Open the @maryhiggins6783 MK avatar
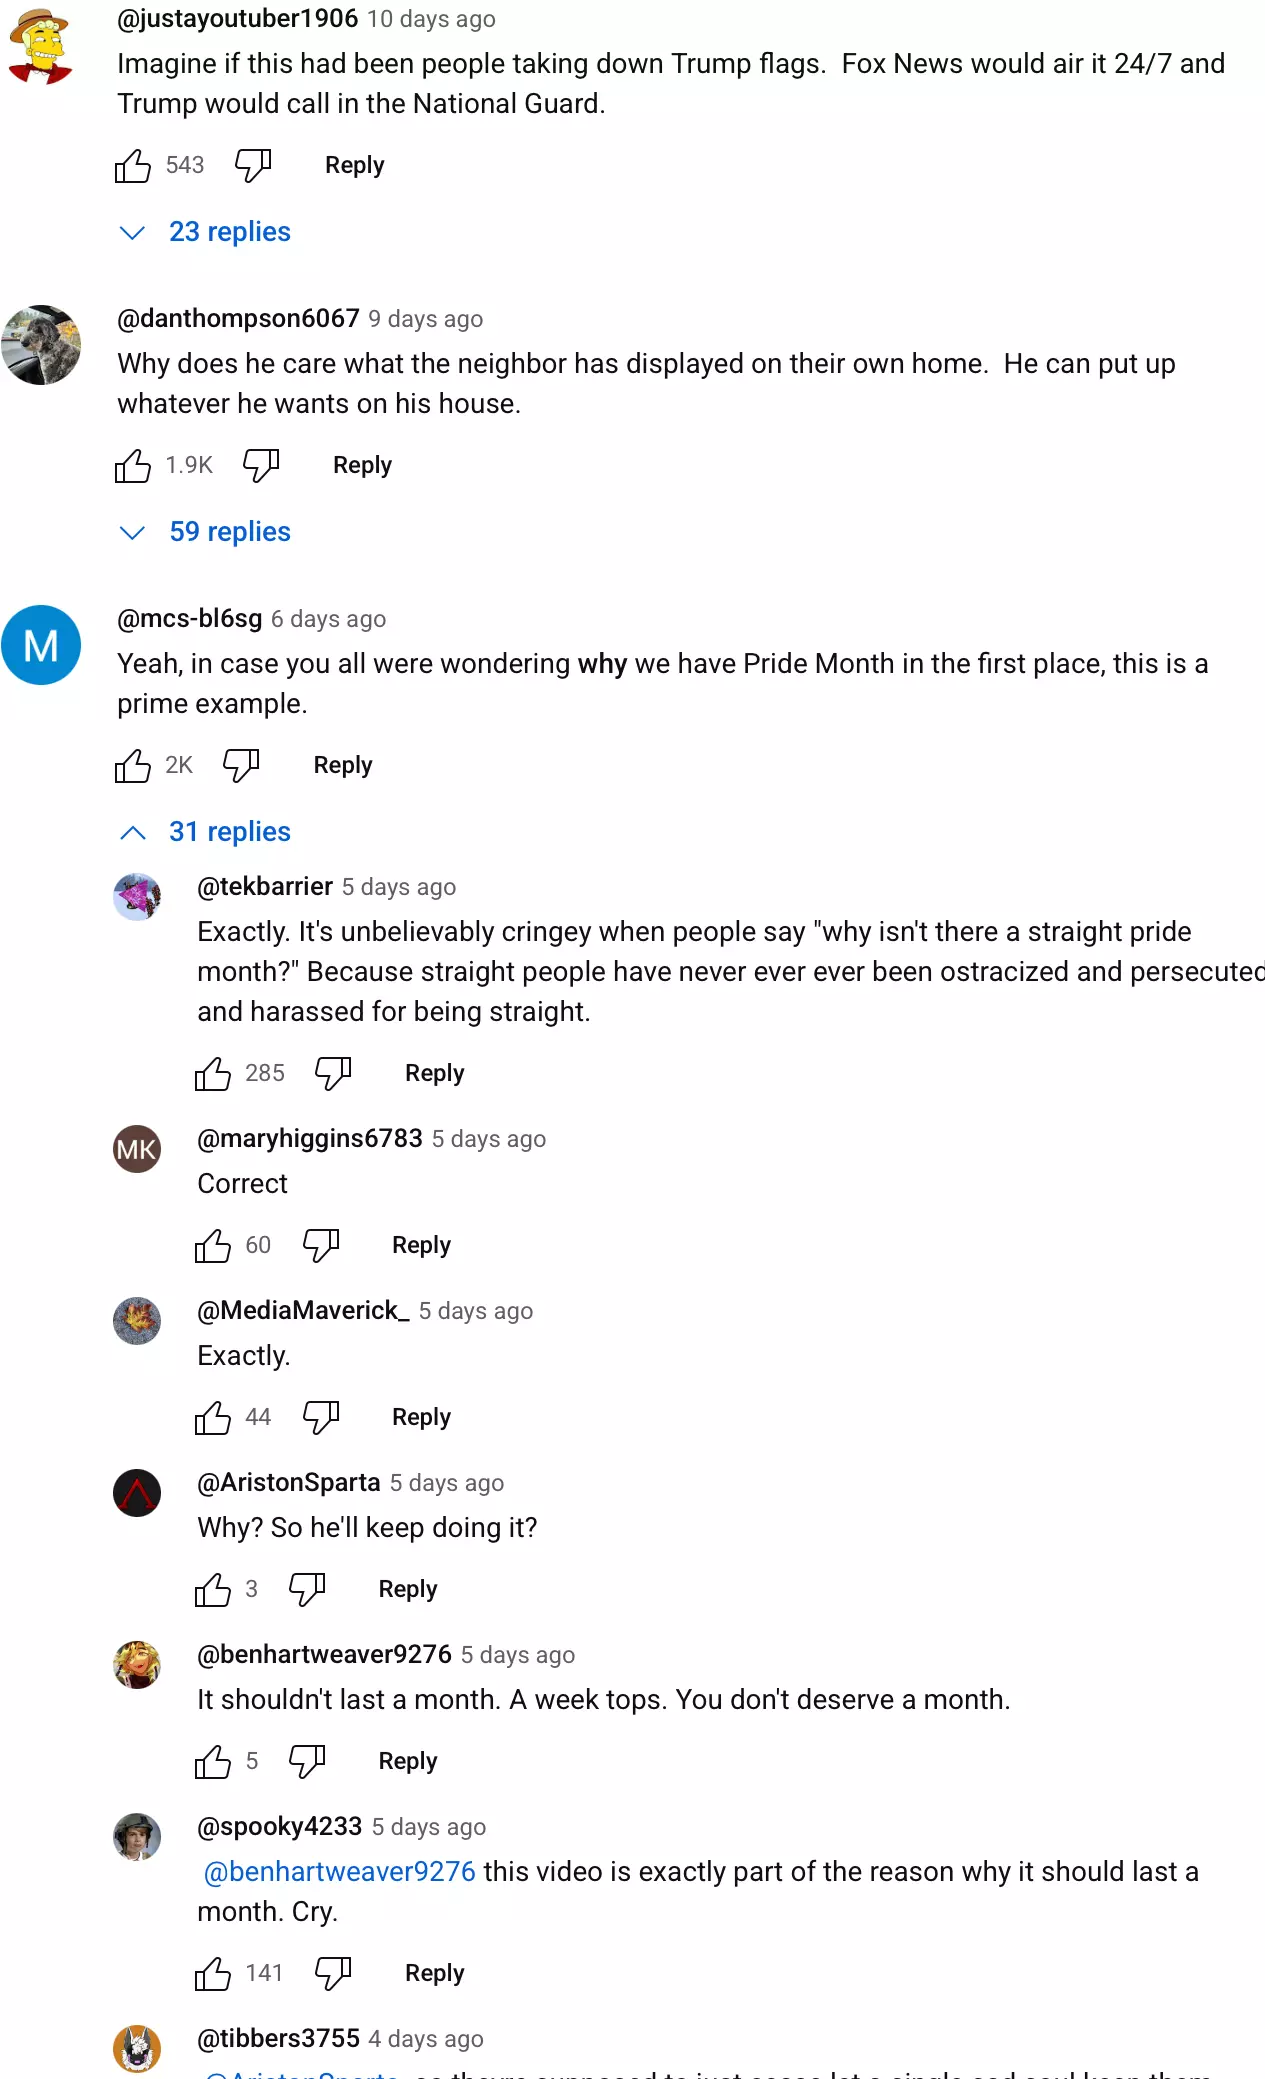Viewport: 1265px width, 2079px height. coord(137,1149)
